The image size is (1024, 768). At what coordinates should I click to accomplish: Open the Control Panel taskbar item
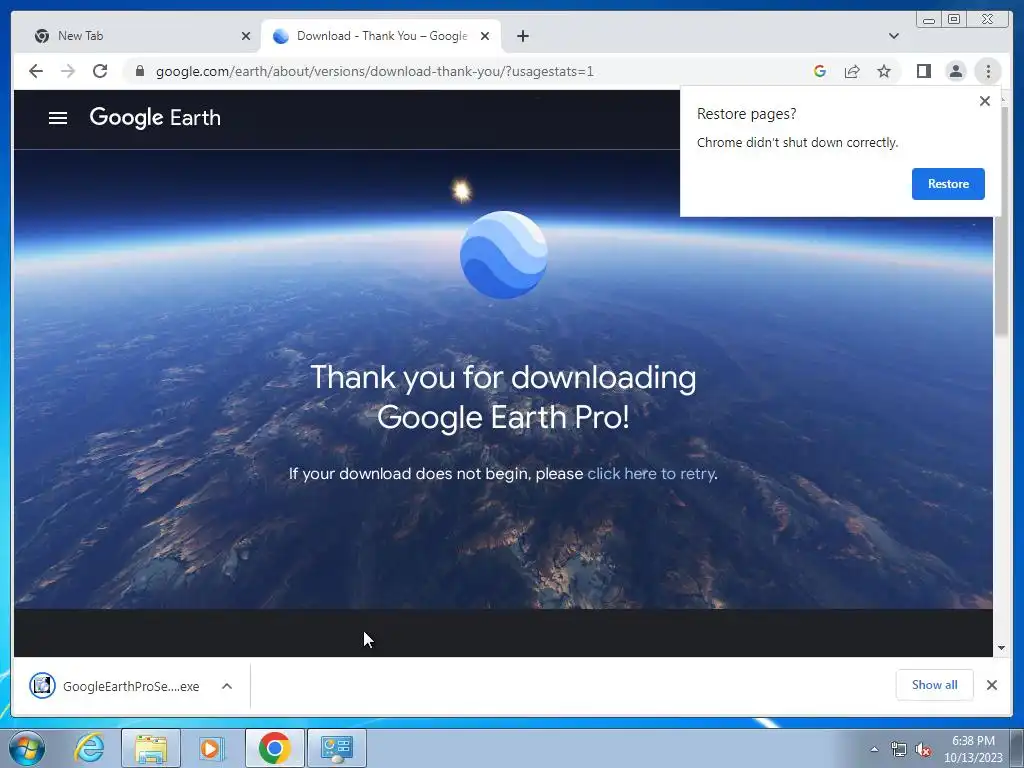pos(336,748)
